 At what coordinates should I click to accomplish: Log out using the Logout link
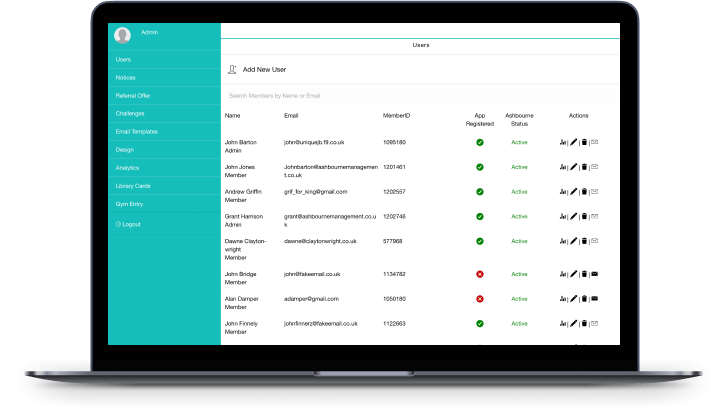(x=128, y=223)
